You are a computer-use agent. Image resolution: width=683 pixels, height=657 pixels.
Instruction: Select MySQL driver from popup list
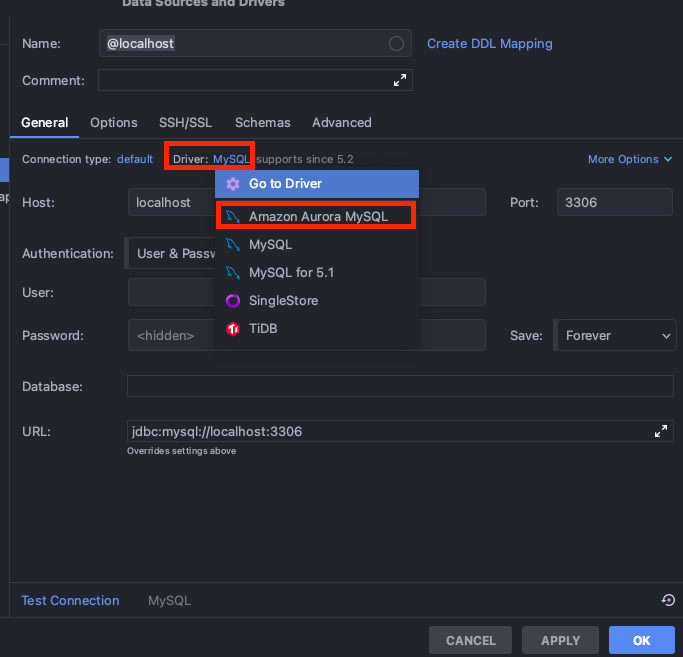(317, 245)
